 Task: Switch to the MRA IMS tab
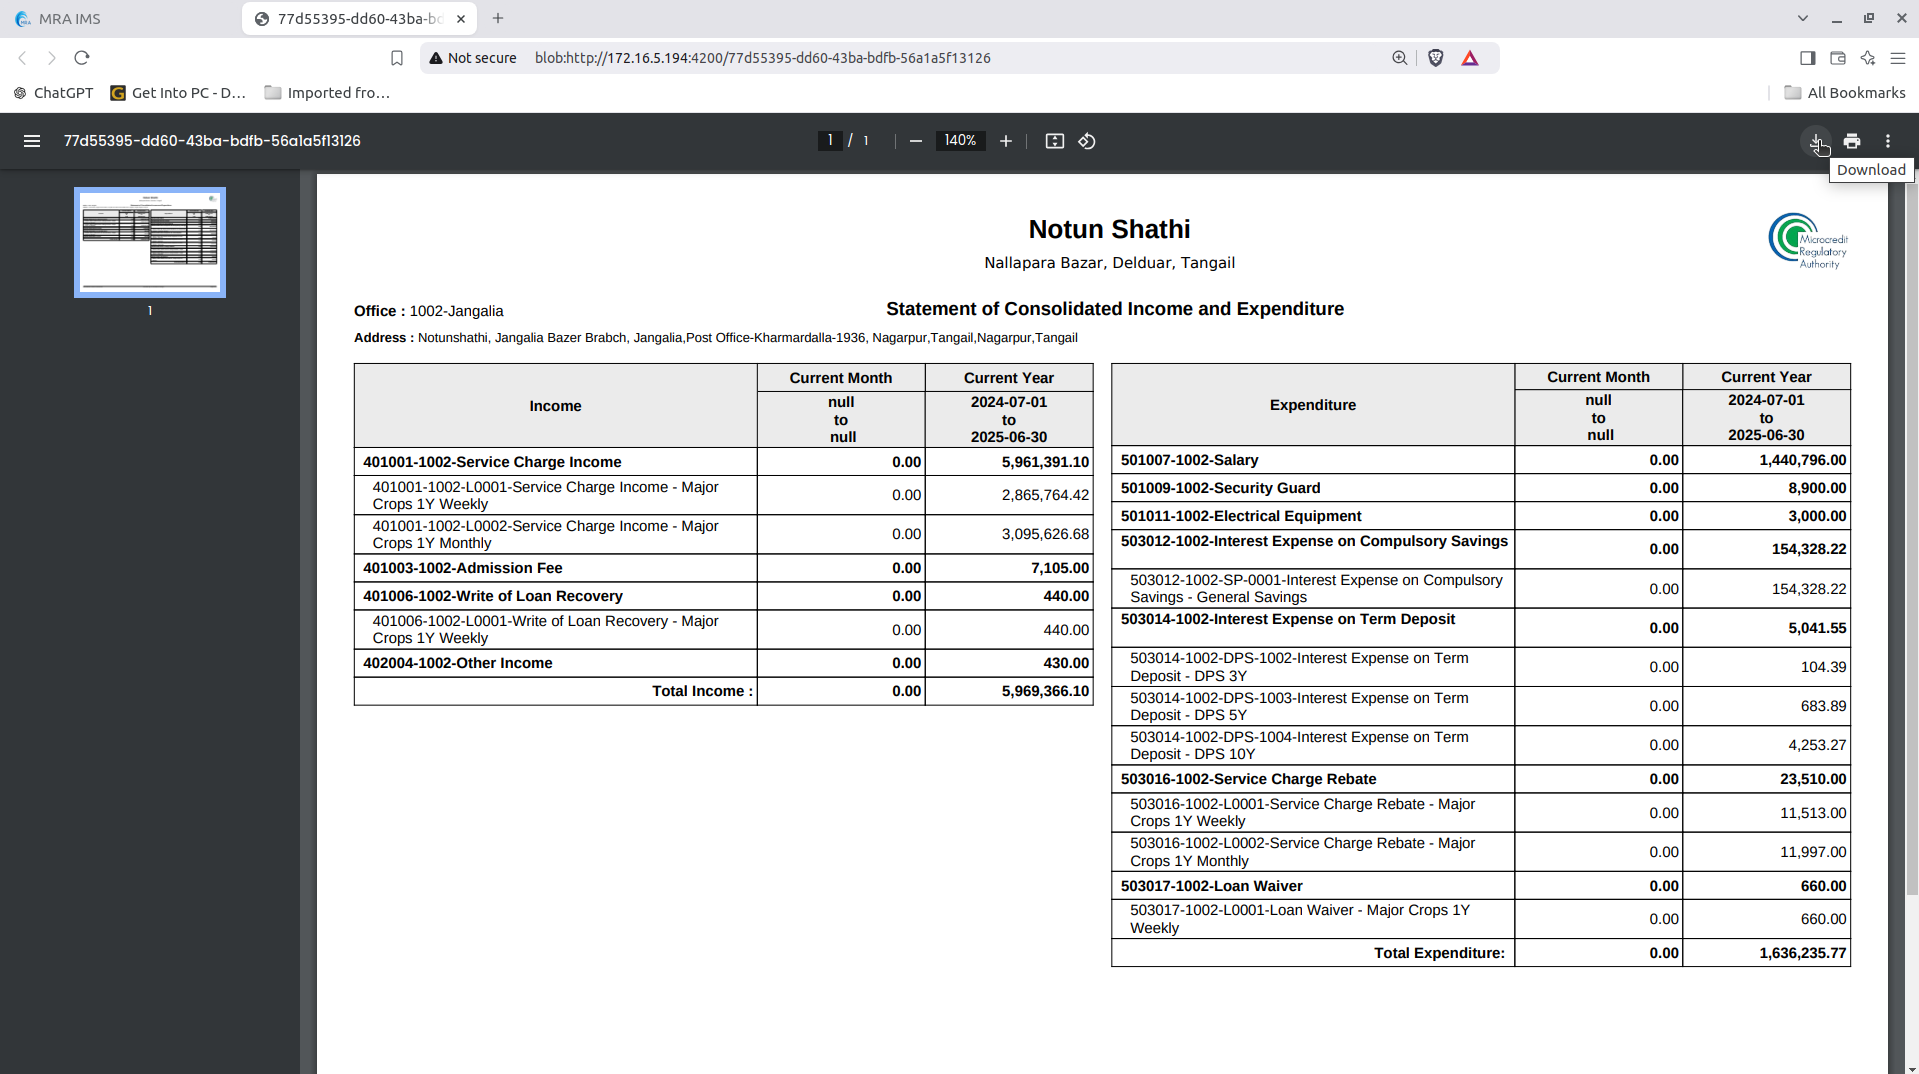[x=120, y=19]
